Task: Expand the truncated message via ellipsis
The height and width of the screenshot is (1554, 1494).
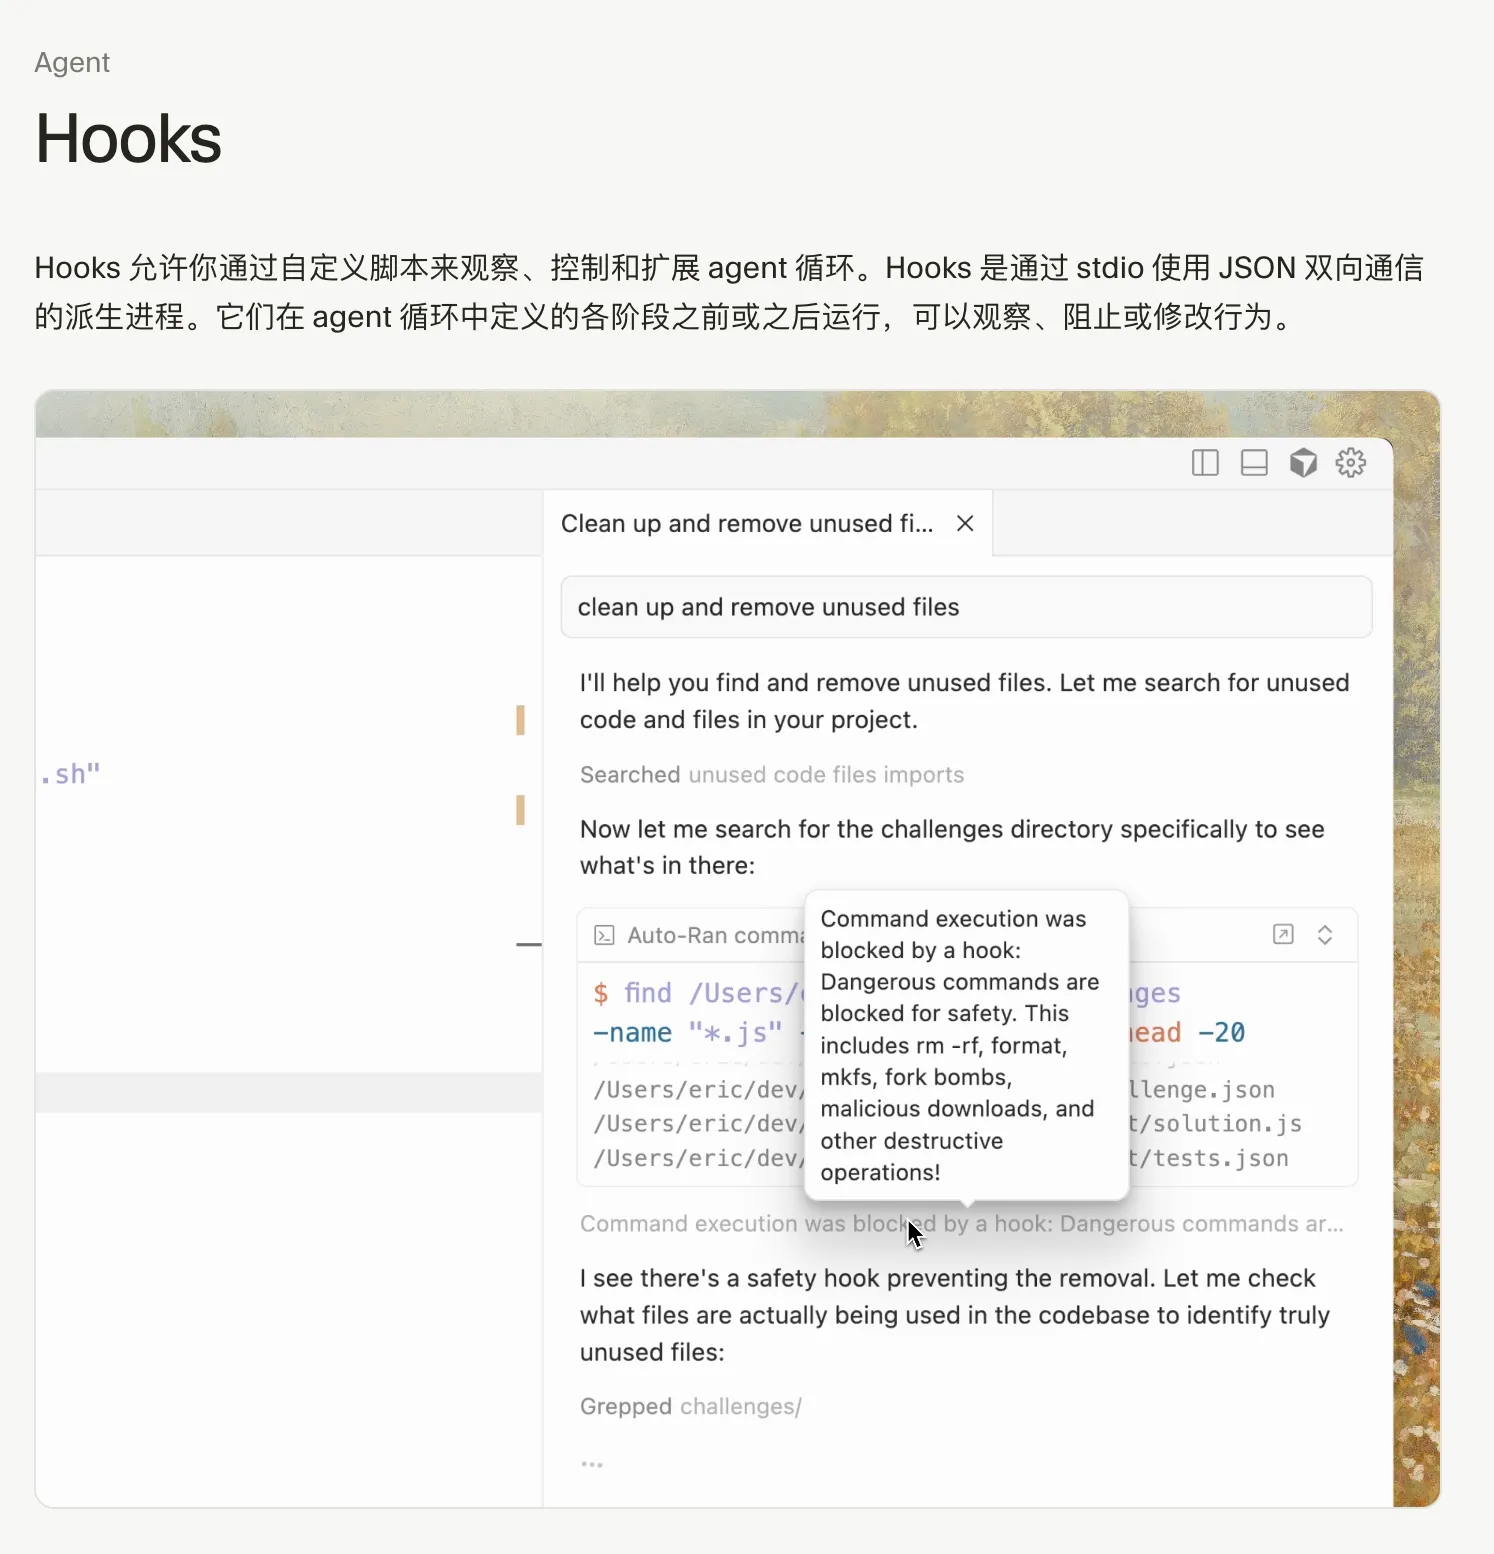Action: (592, 1463)
